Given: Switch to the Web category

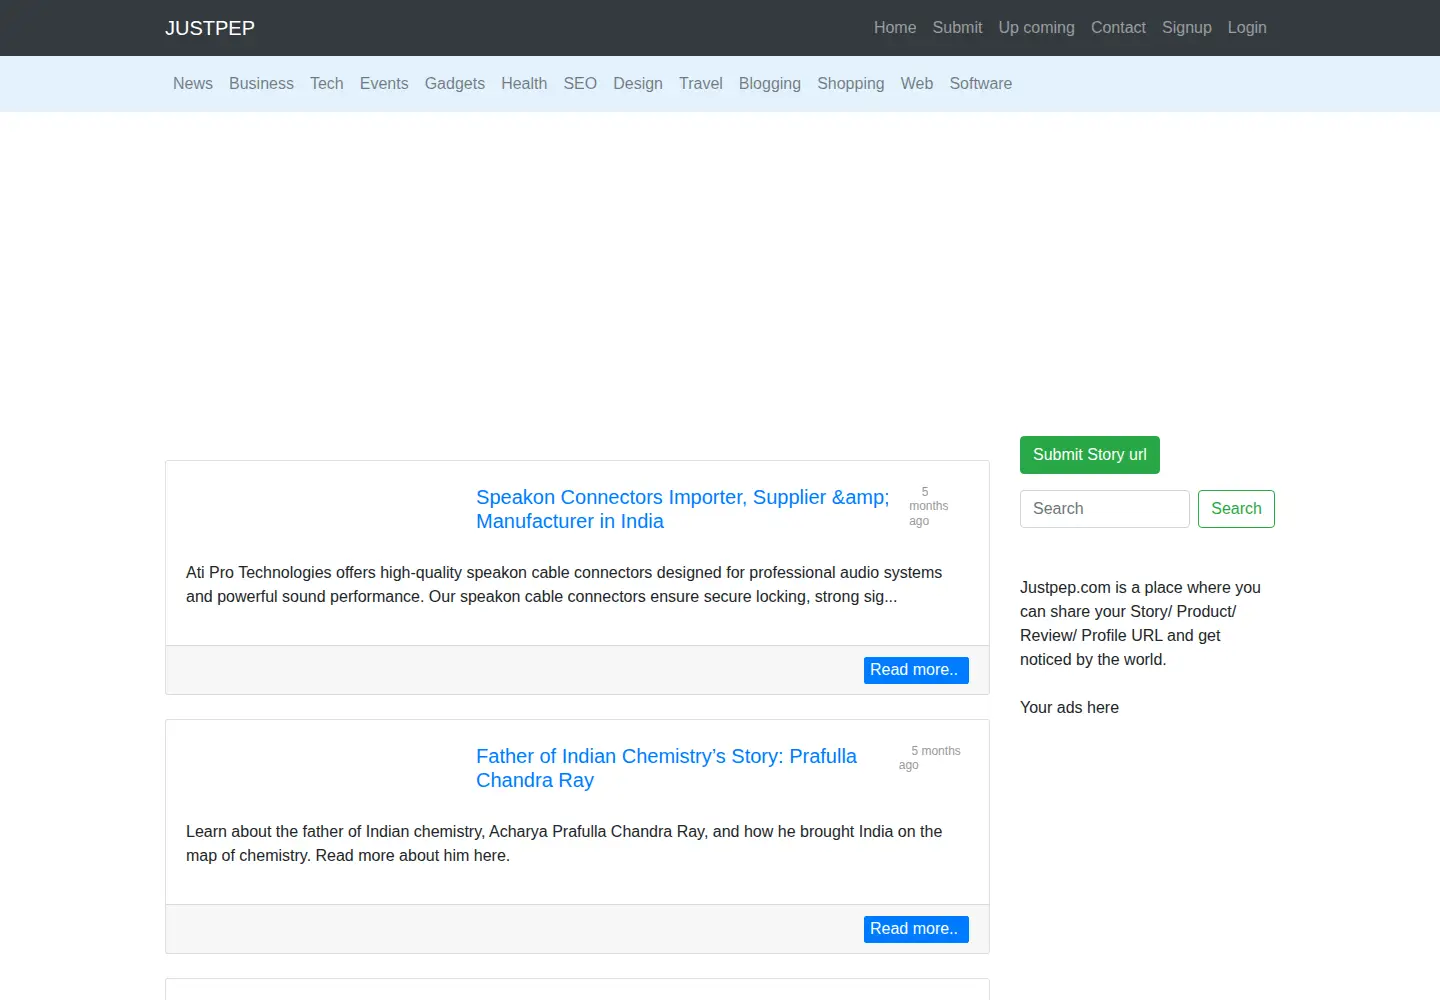Looking at the screenshot, I should click(917, 84).
